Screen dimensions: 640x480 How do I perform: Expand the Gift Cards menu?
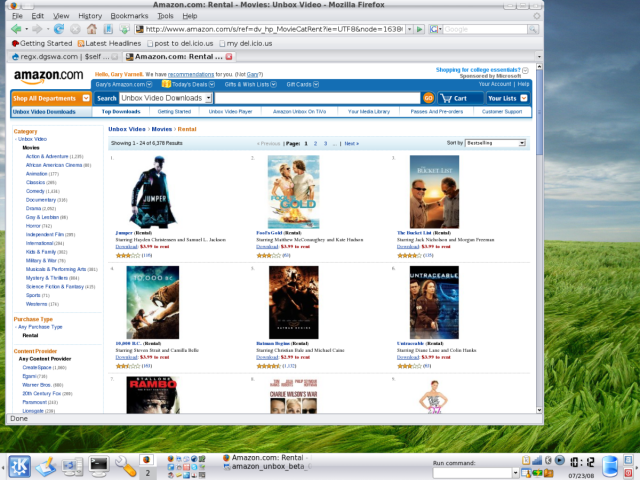(316, 84)
